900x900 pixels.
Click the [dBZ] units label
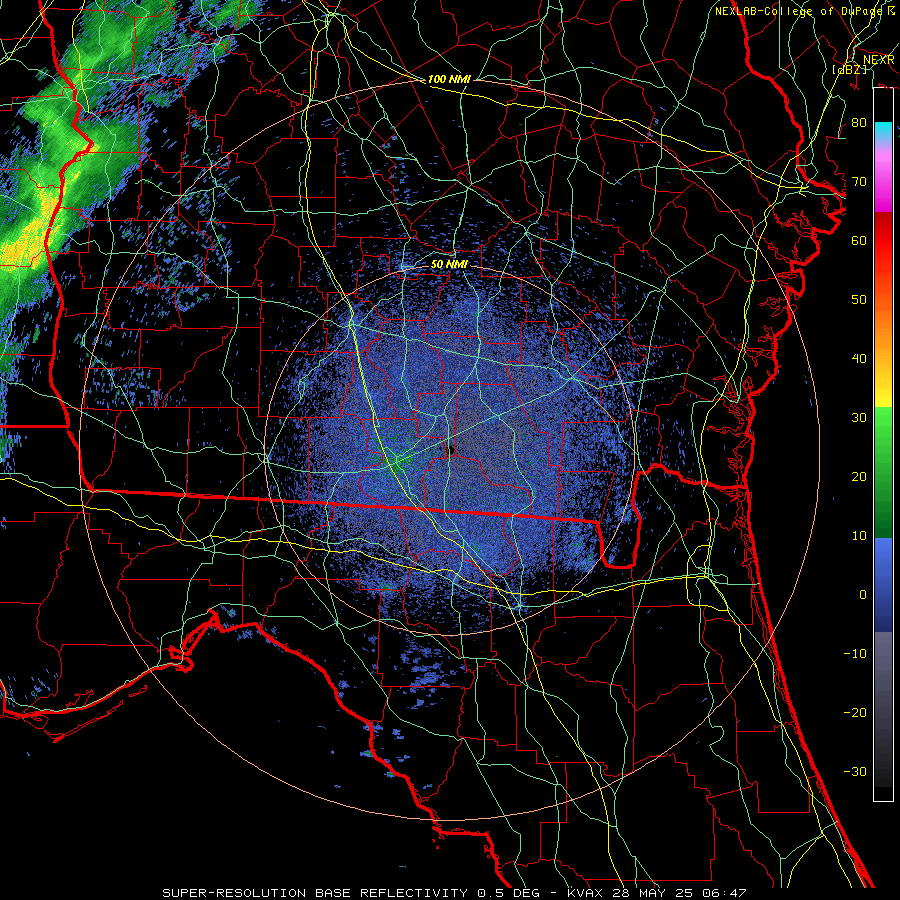850,69
